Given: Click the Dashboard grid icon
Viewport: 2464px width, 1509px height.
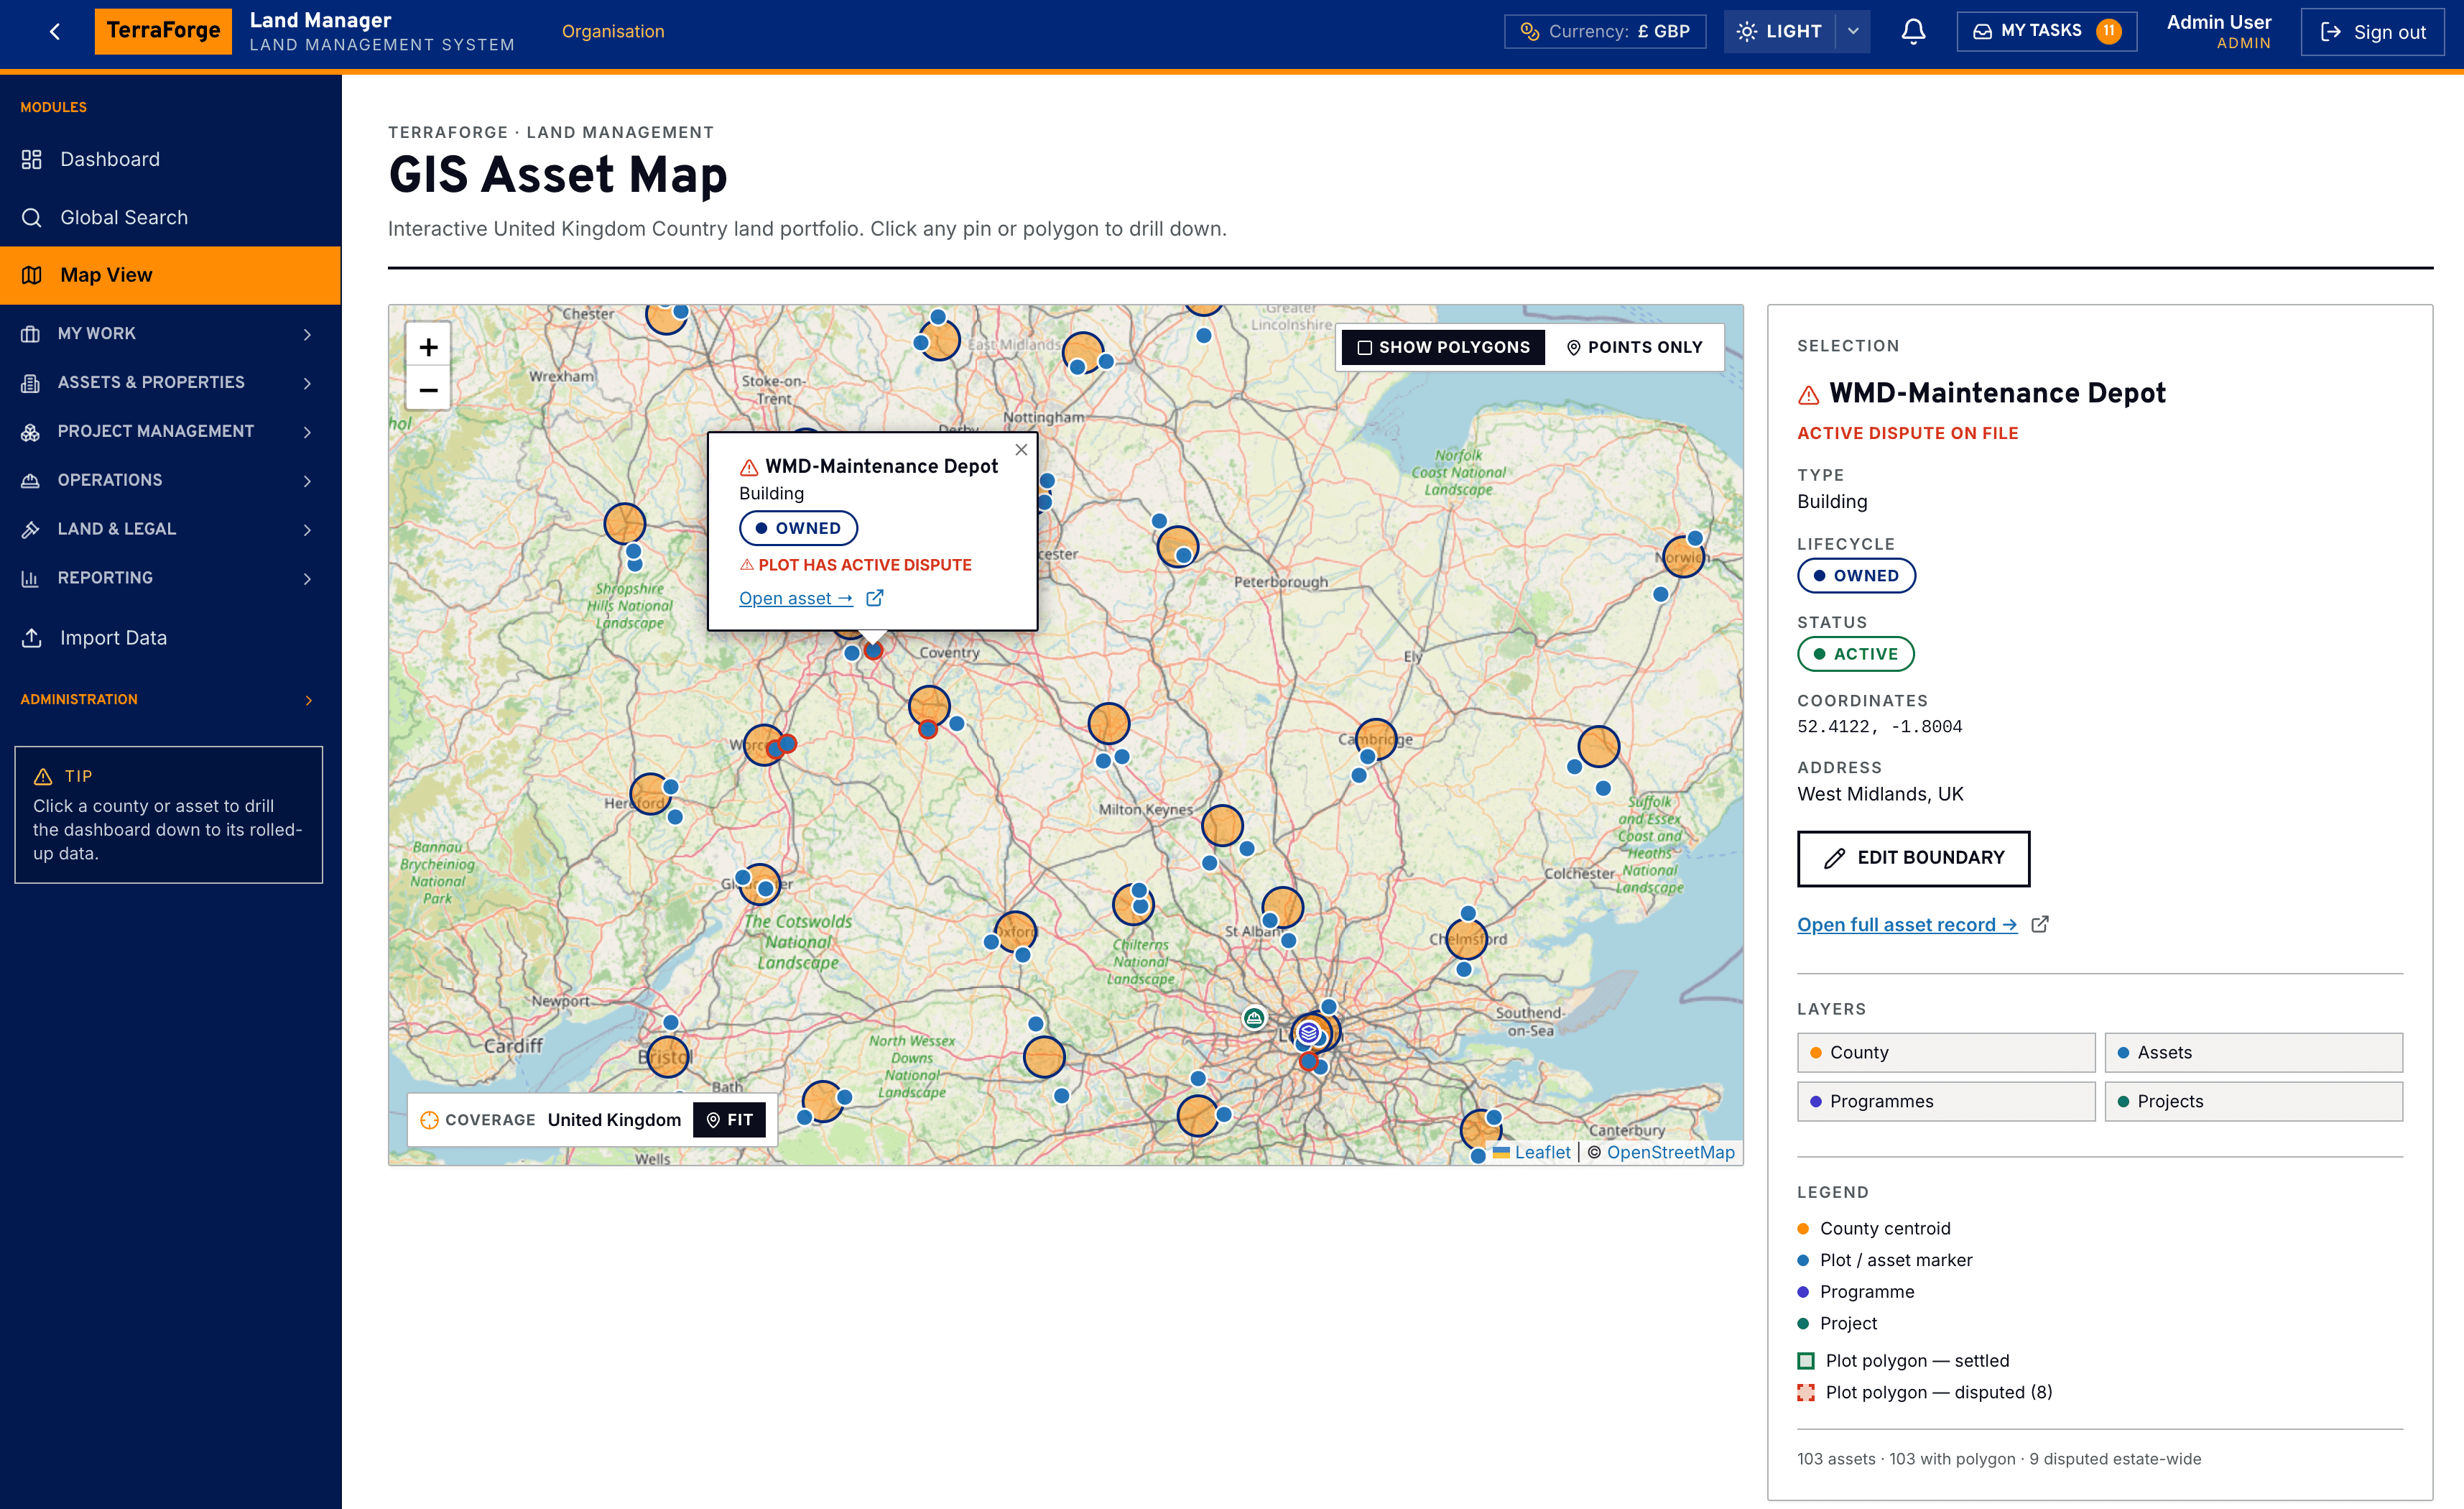Looking at the screenshot, I should tap(32, 159).
